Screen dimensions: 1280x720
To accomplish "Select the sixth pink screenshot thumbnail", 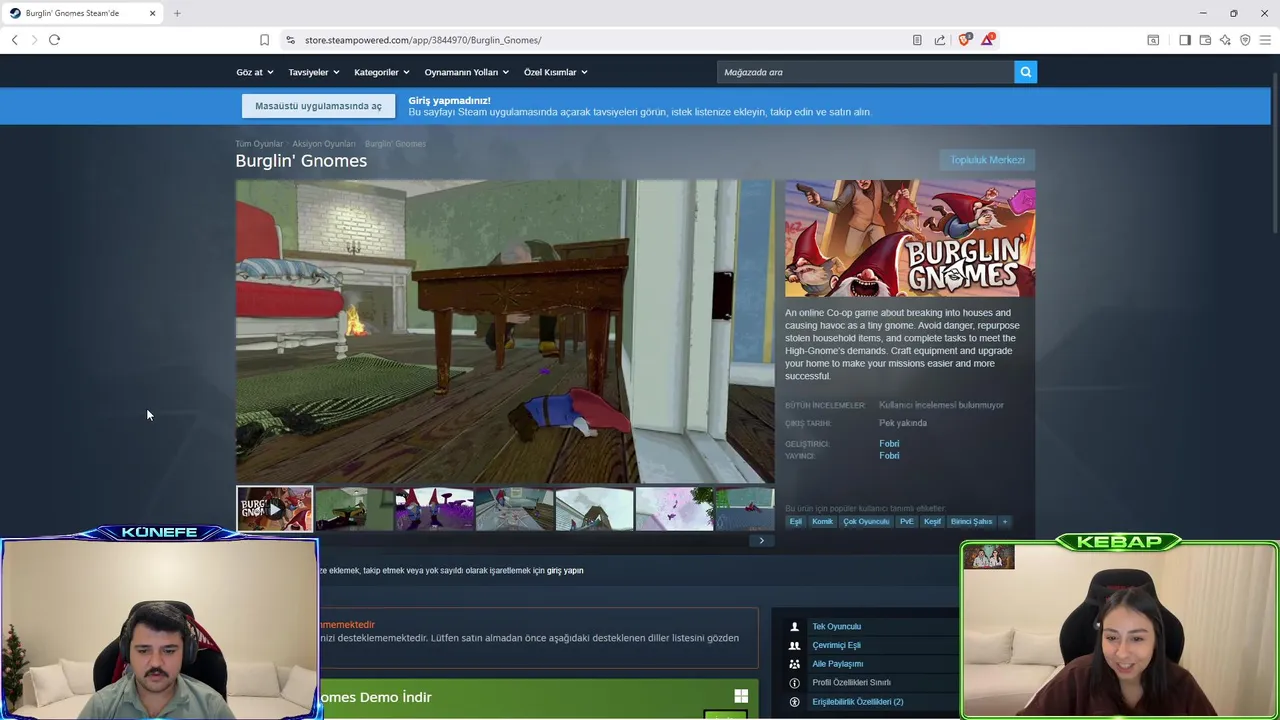I will 674,509.
